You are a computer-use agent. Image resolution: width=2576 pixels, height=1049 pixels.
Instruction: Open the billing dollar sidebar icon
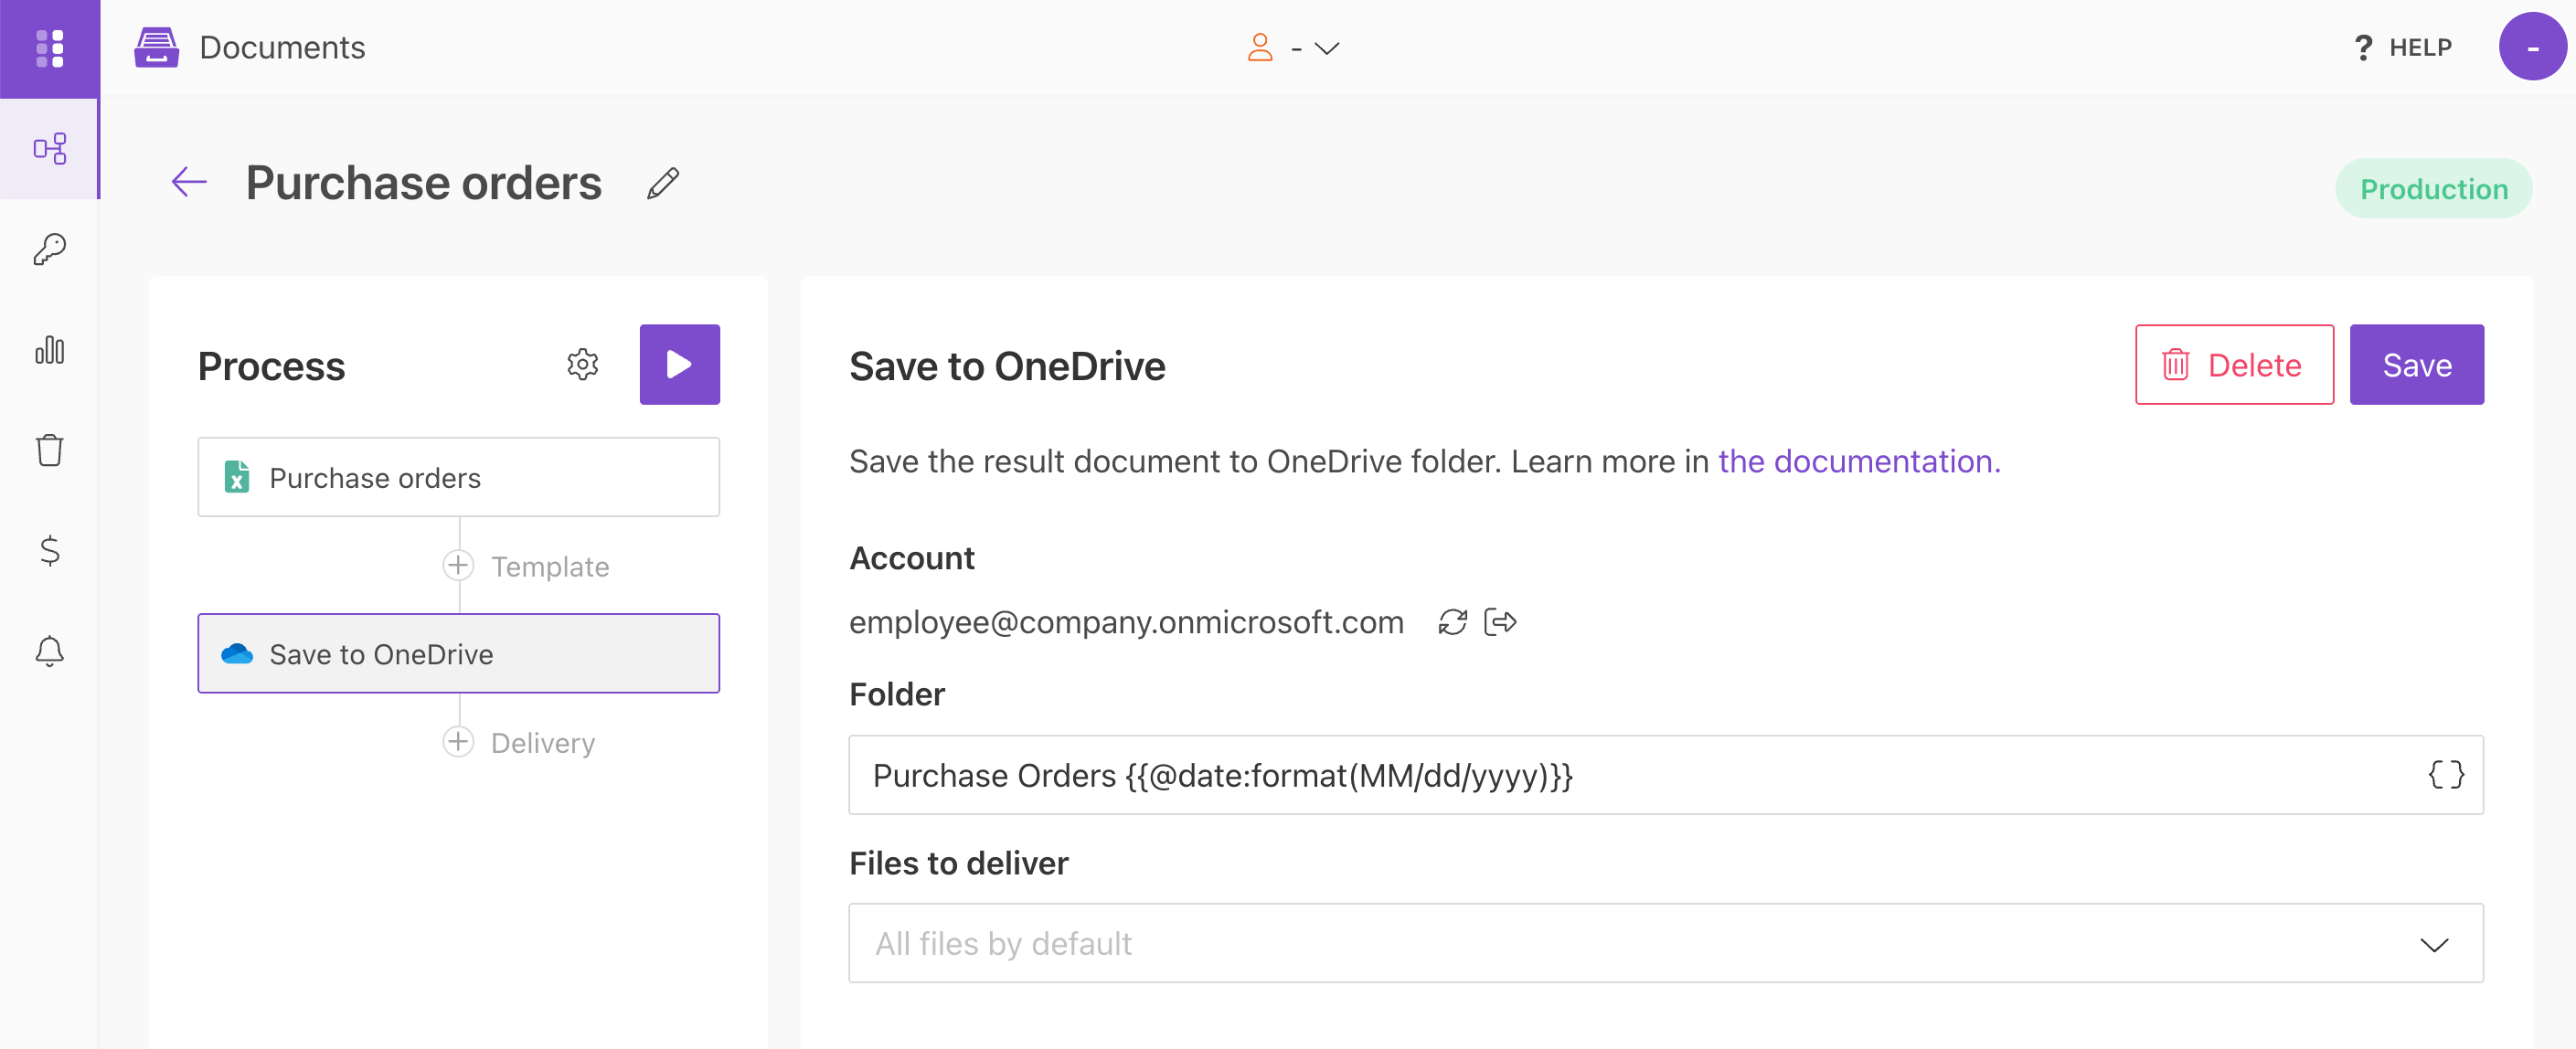click(49, 550)
